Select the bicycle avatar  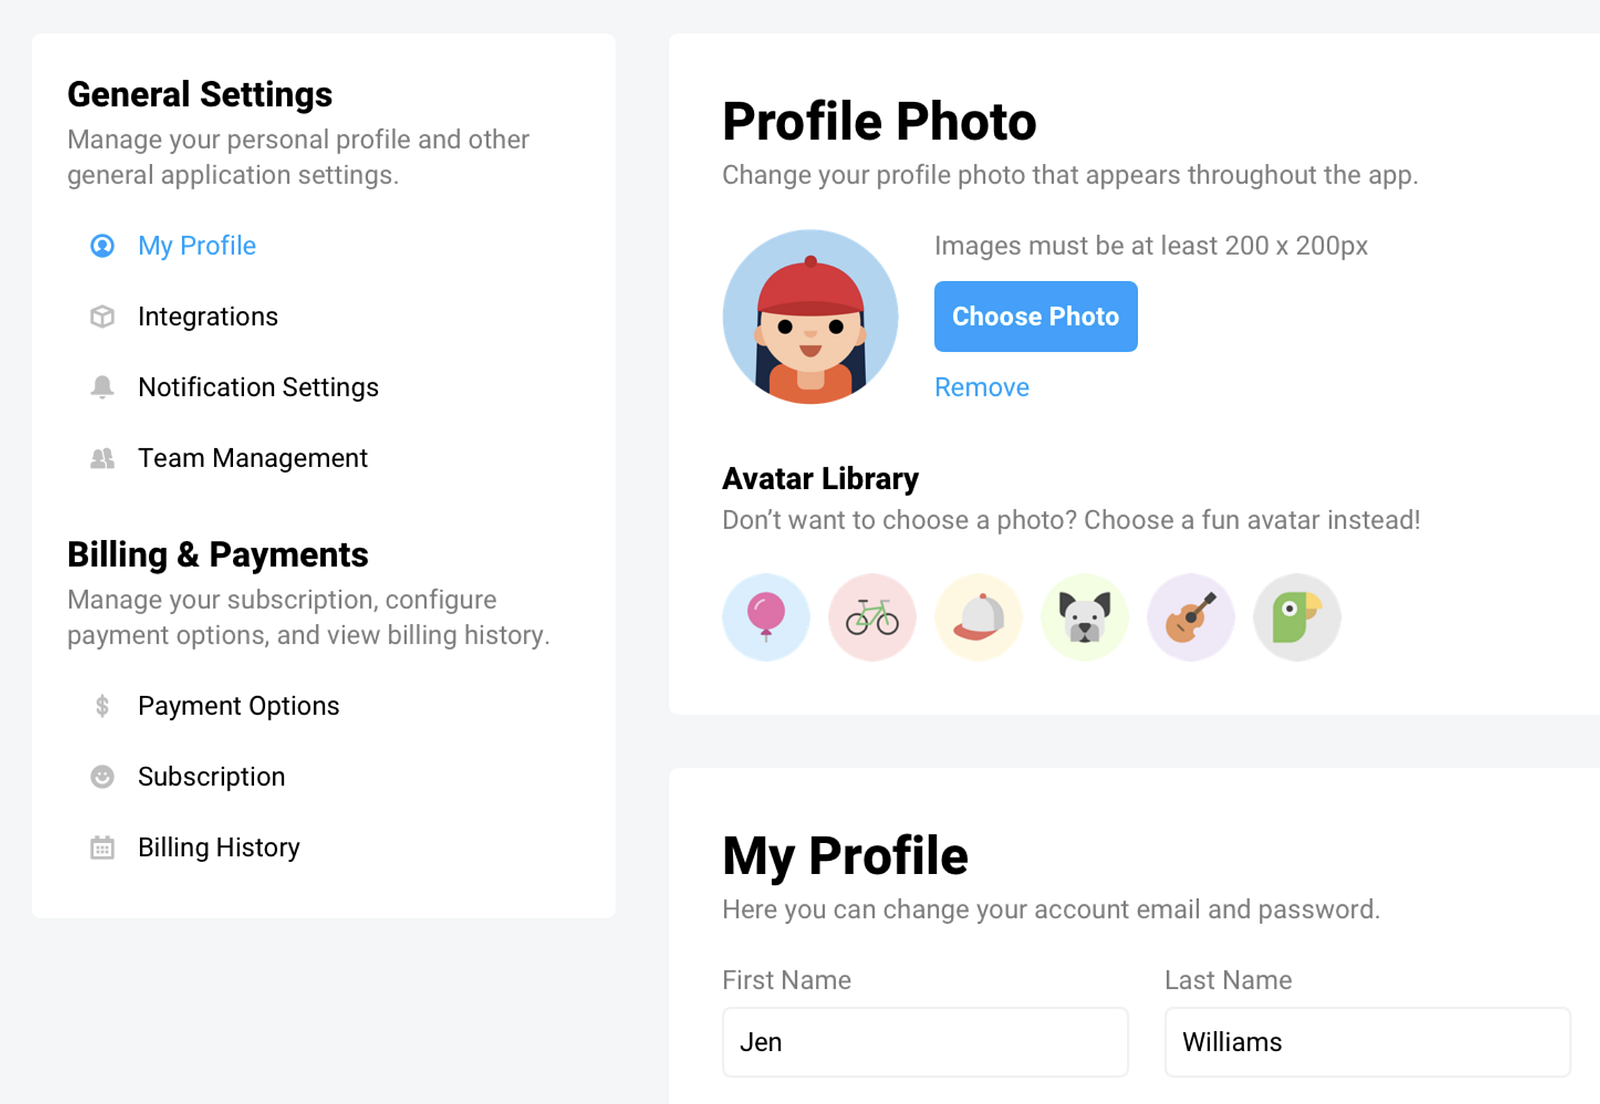coord(872,617)
